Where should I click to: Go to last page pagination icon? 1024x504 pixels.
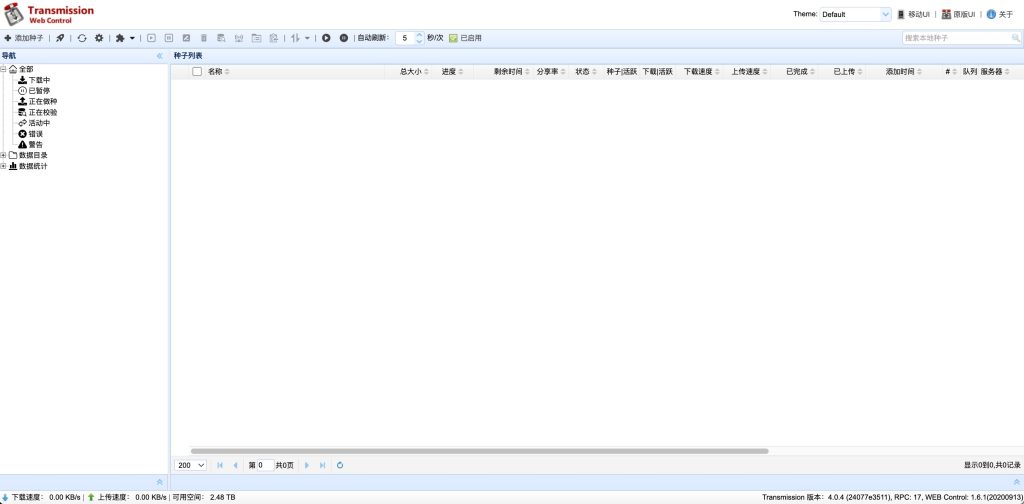click(323, 465)
